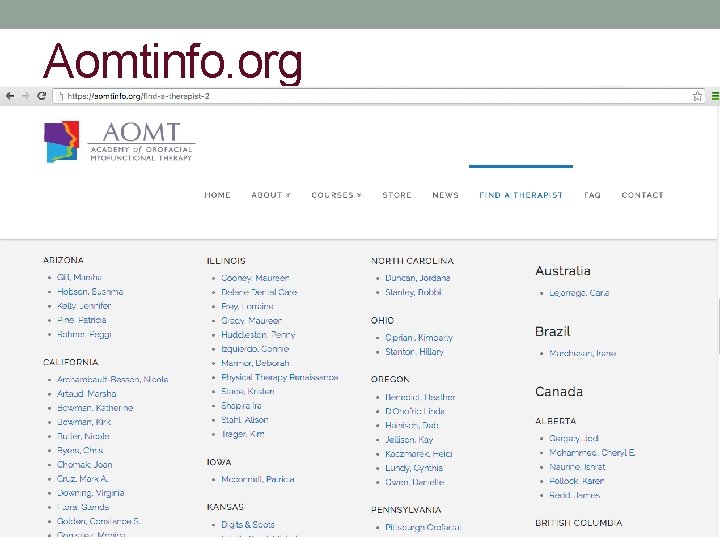Open Lundy, Cynthia link
The width and height of the screenshot is (720, 540).
tap(414, 468)
